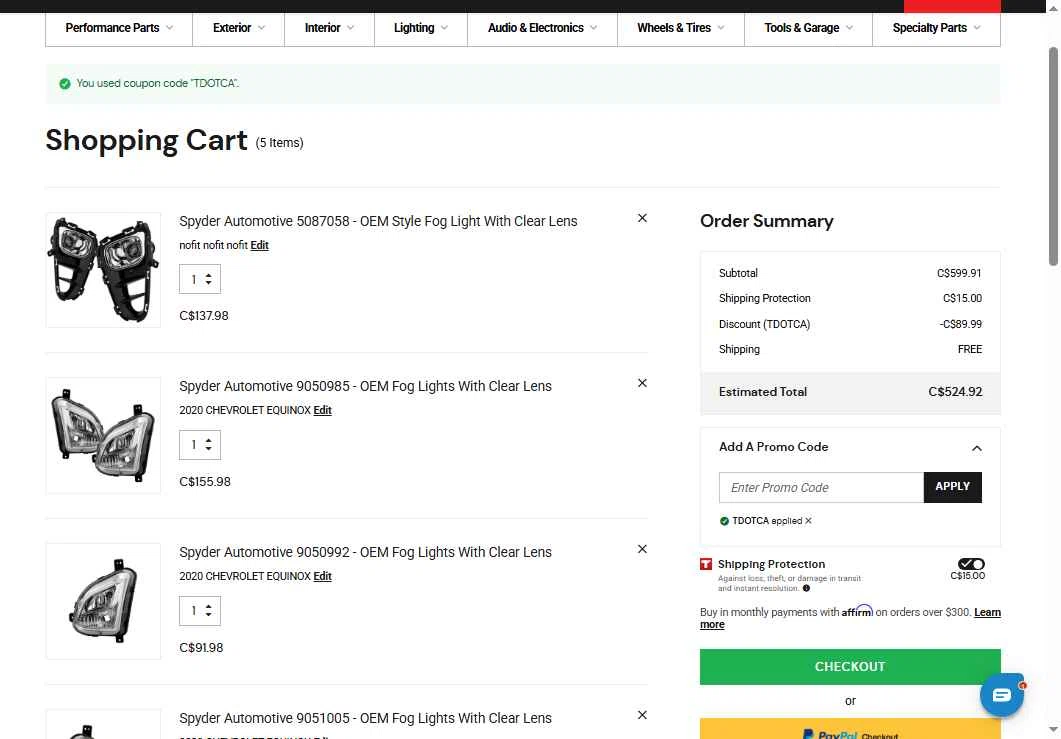Click the C$155.98 item price

point(205,482)
